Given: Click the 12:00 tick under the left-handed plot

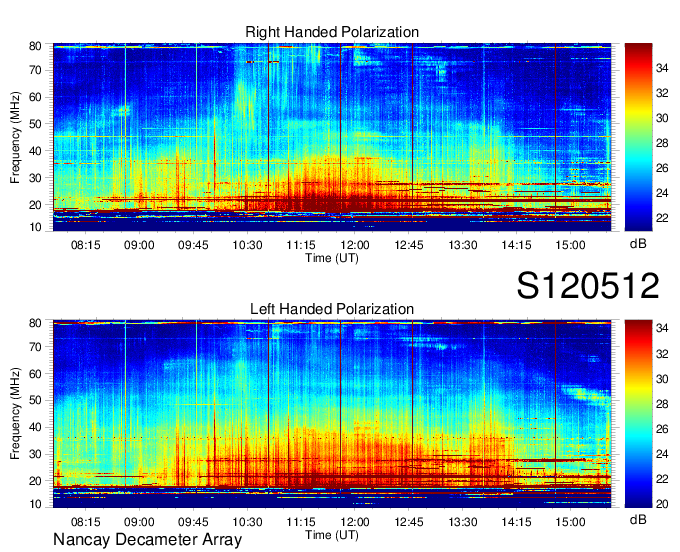Looking at the screenshot, I should pyautogui.click(x=355, y=522).
